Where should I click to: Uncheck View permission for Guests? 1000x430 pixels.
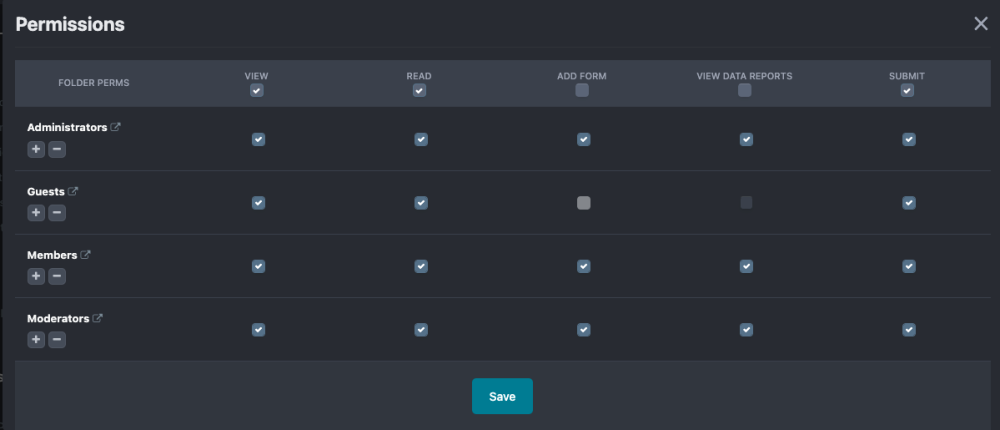(258, 202)
